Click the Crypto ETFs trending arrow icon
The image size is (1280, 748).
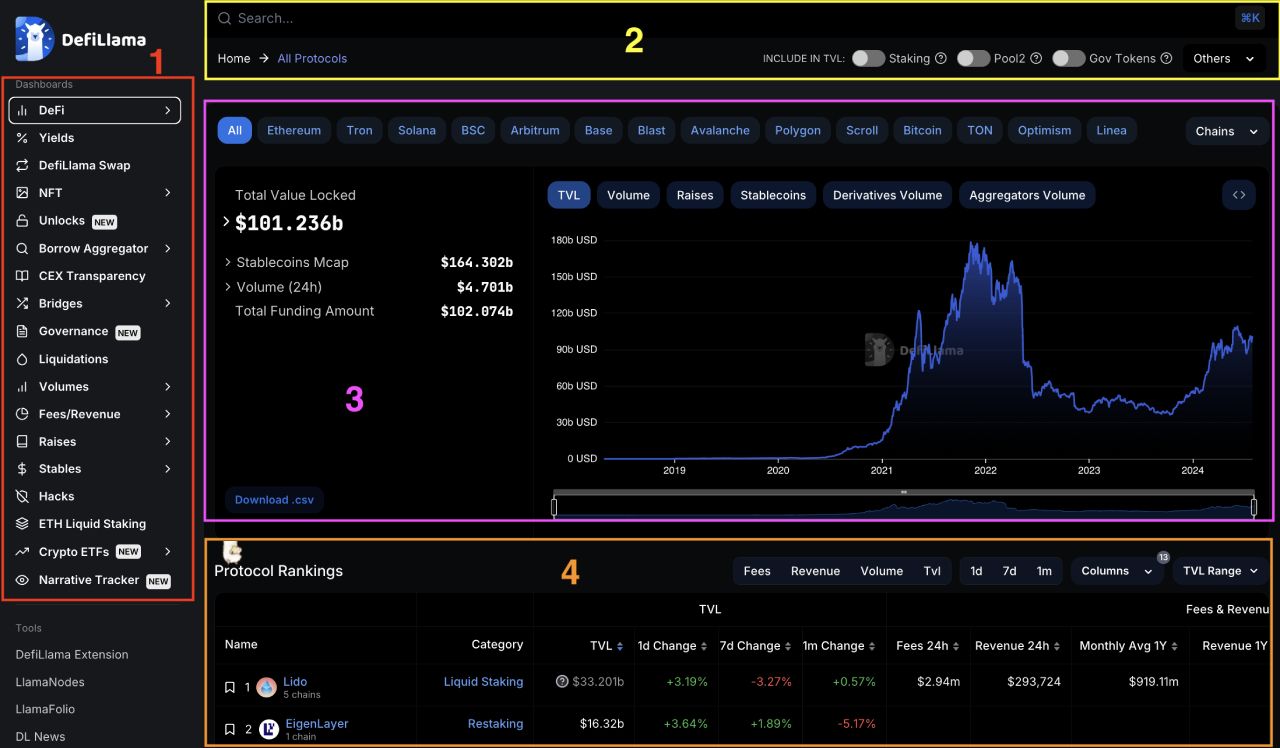[22, 551]
